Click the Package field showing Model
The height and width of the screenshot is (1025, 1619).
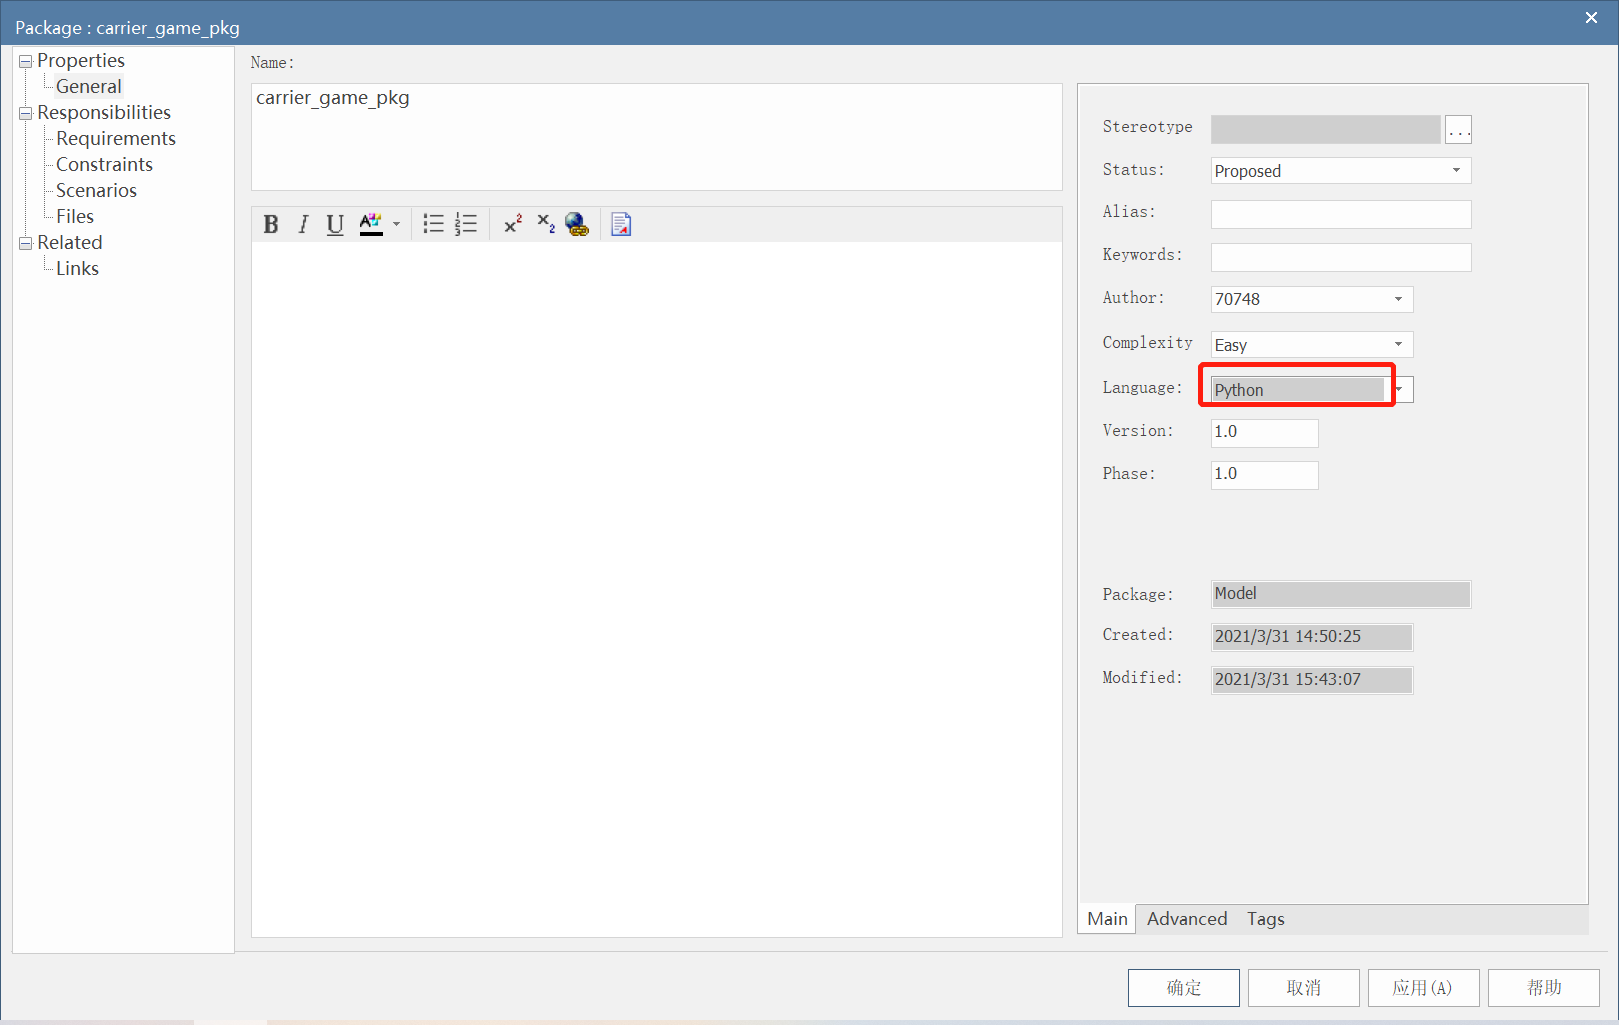pos(1341,594)
